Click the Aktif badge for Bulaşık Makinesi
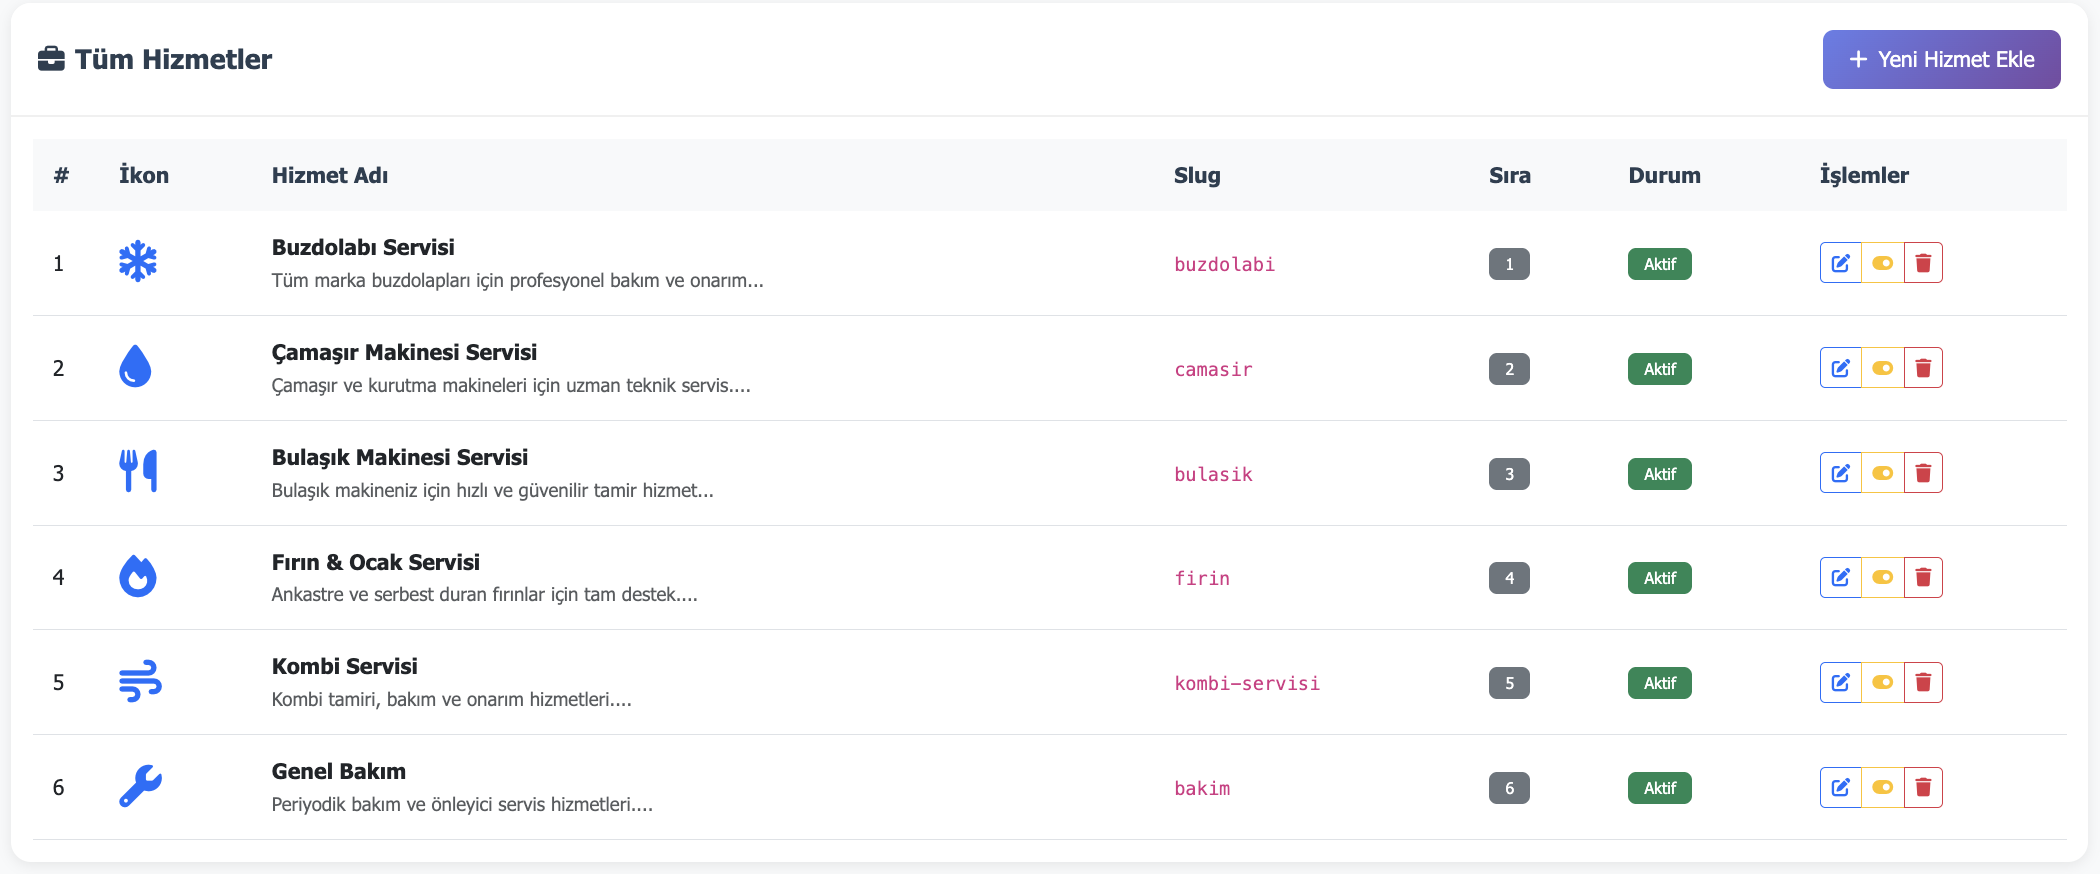This screenshot has height=874, width=2100. [x=1659, y=474]
